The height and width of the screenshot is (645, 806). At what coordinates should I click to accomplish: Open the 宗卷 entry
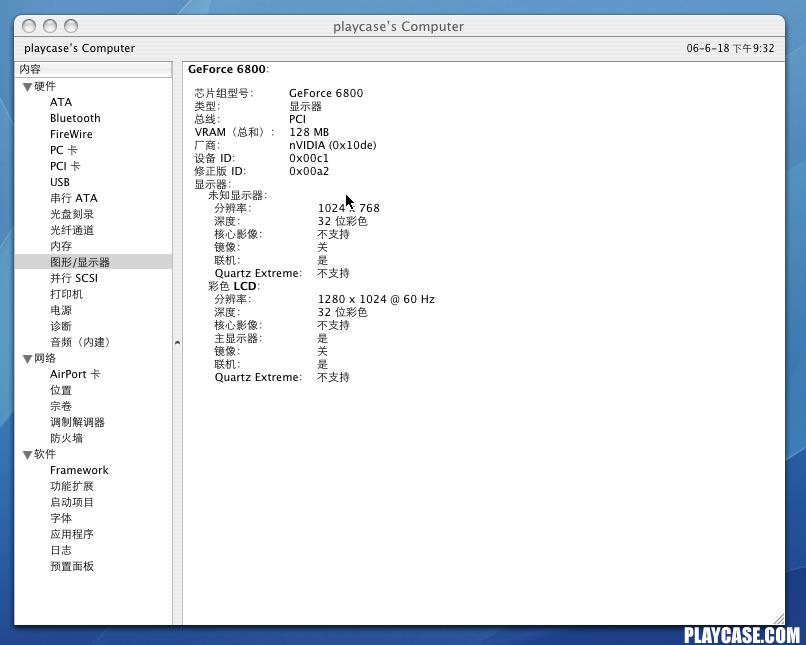(x=61, y=406)
